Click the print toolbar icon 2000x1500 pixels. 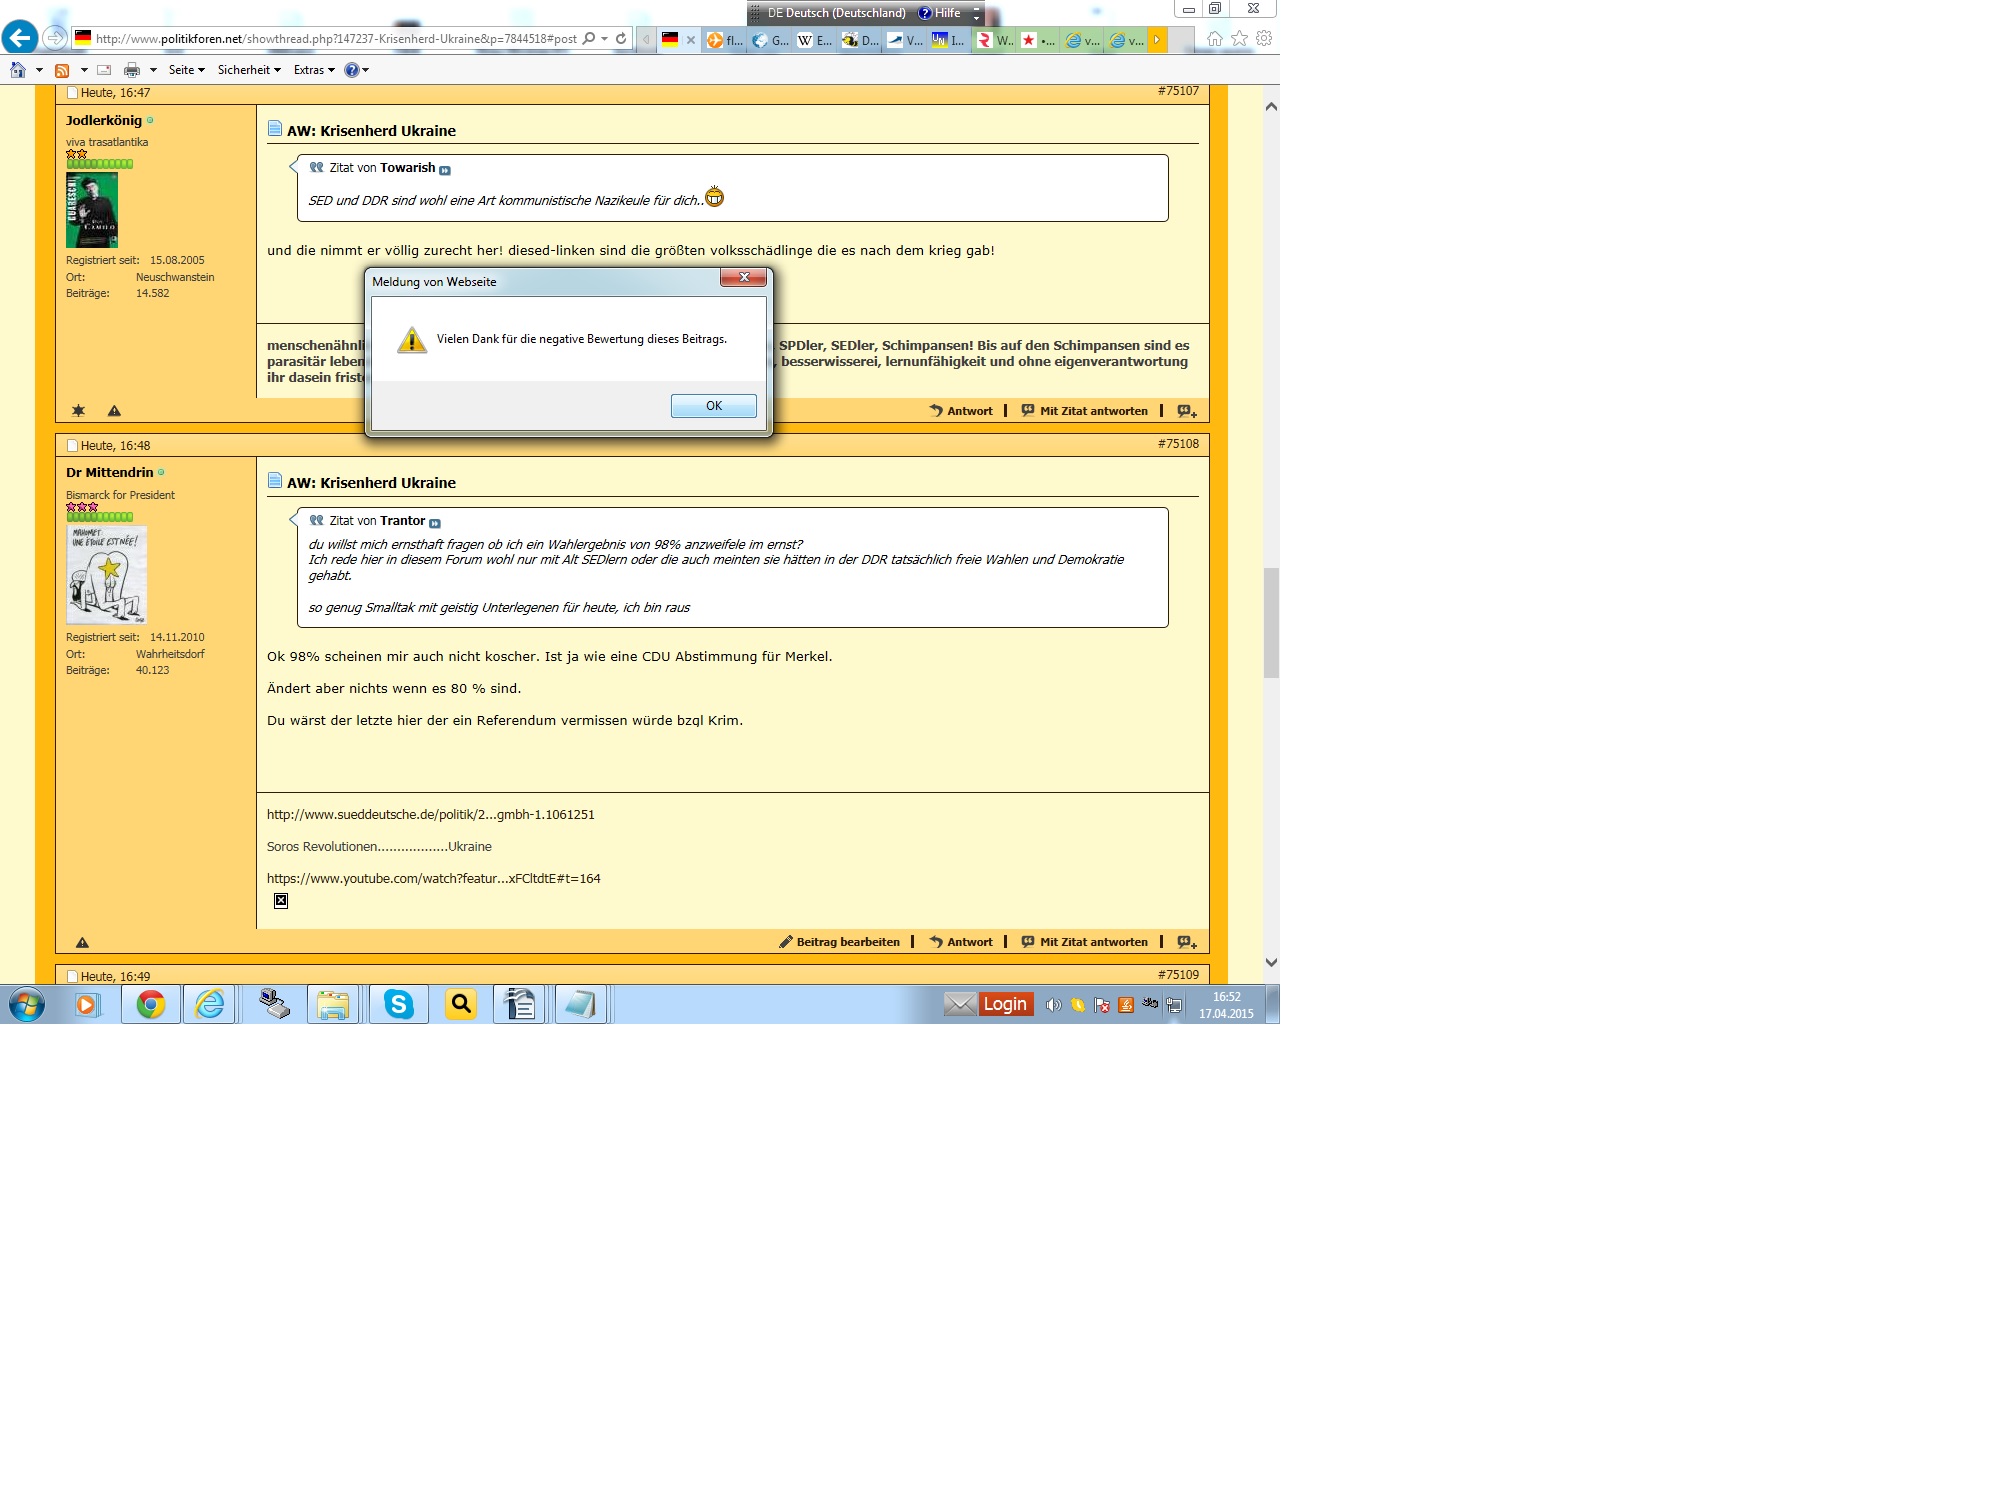coord(132,70)
